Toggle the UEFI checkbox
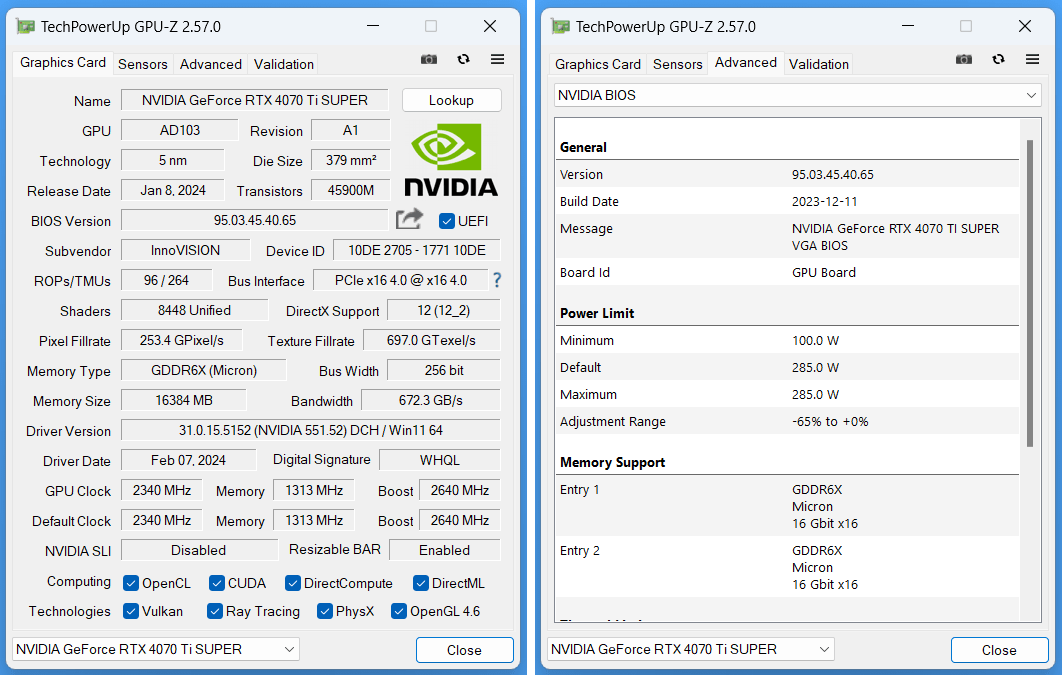1062x675 pixels. pos(446,221)
